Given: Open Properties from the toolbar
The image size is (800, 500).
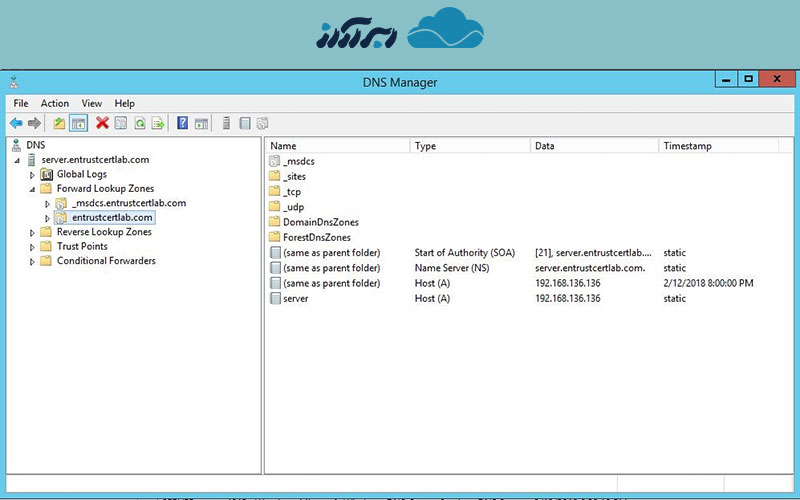Looking at the screenshot, I should 120,123.
